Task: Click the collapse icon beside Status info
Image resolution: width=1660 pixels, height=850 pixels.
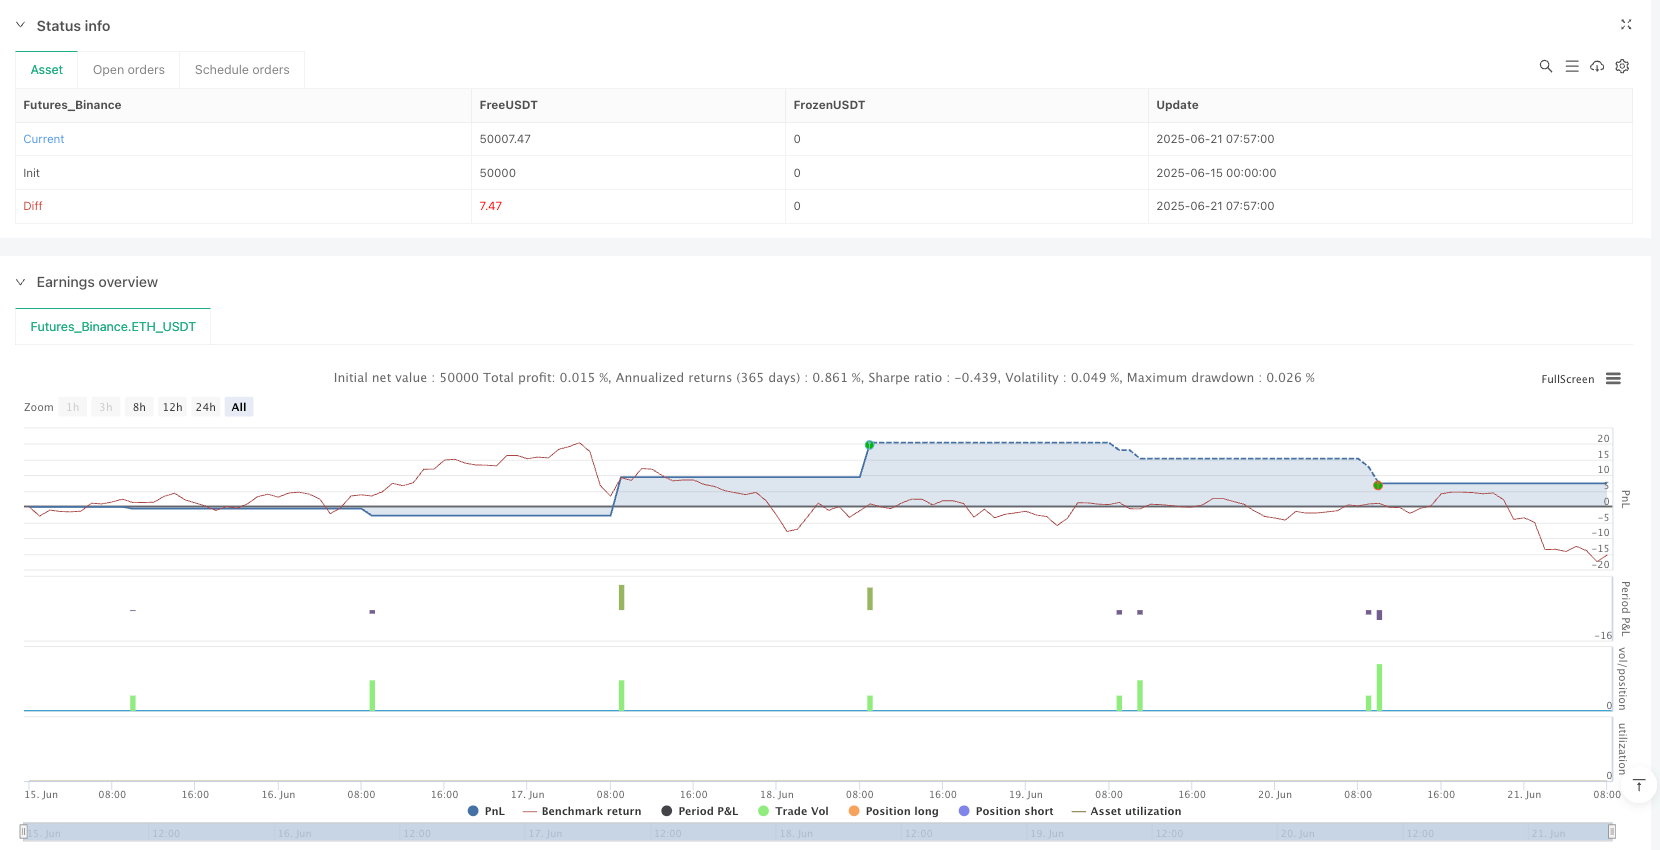Action: tap(1626, 25)
